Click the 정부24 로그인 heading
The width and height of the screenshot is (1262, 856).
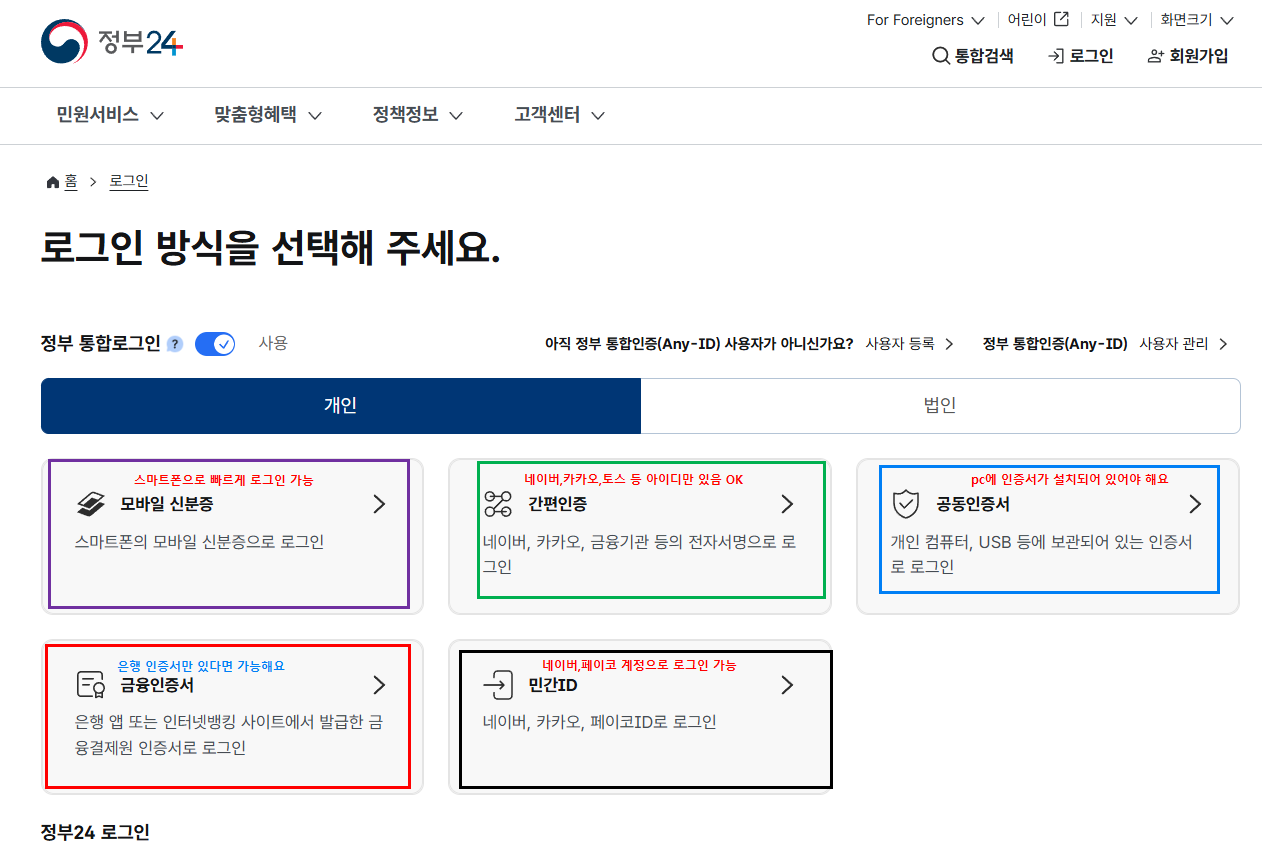[x=95, y=832]
